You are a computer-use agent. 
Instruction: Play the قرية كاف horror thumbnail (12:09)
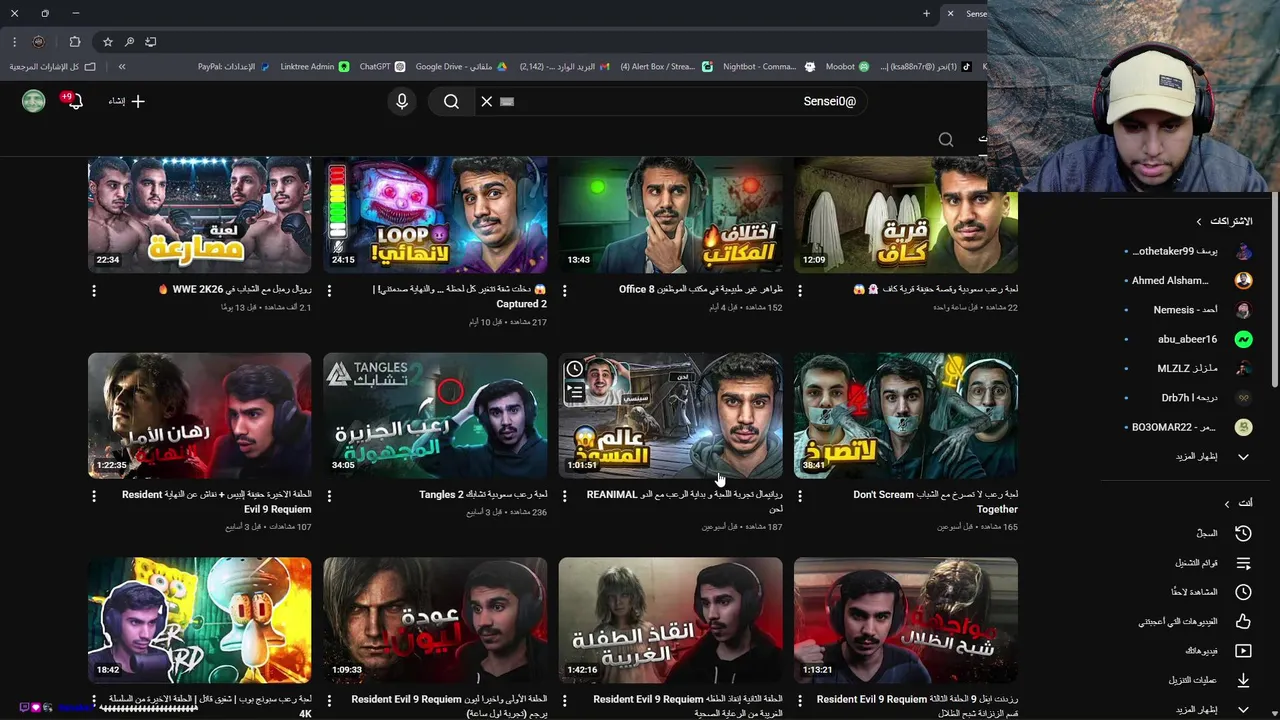[906, 214]
